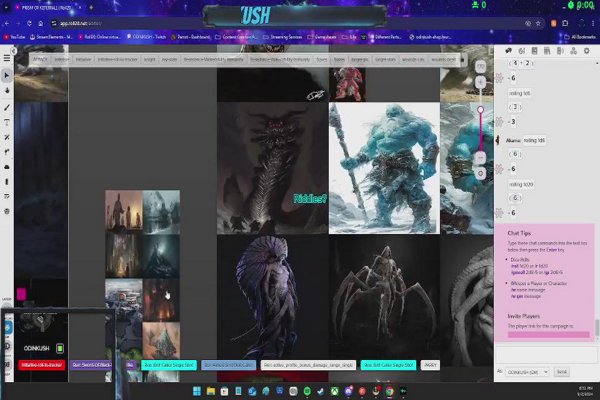This screenshot has width=600, height=400.
Task: Select the pencil Draw tool
Action: (7, 108)
